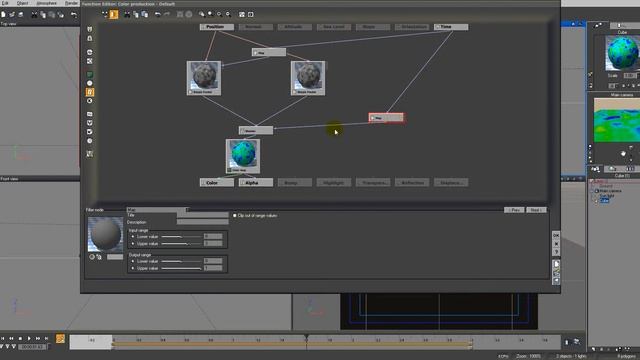Click the Prev button
This screenshot has height=360, width=640.
(514, 210)
